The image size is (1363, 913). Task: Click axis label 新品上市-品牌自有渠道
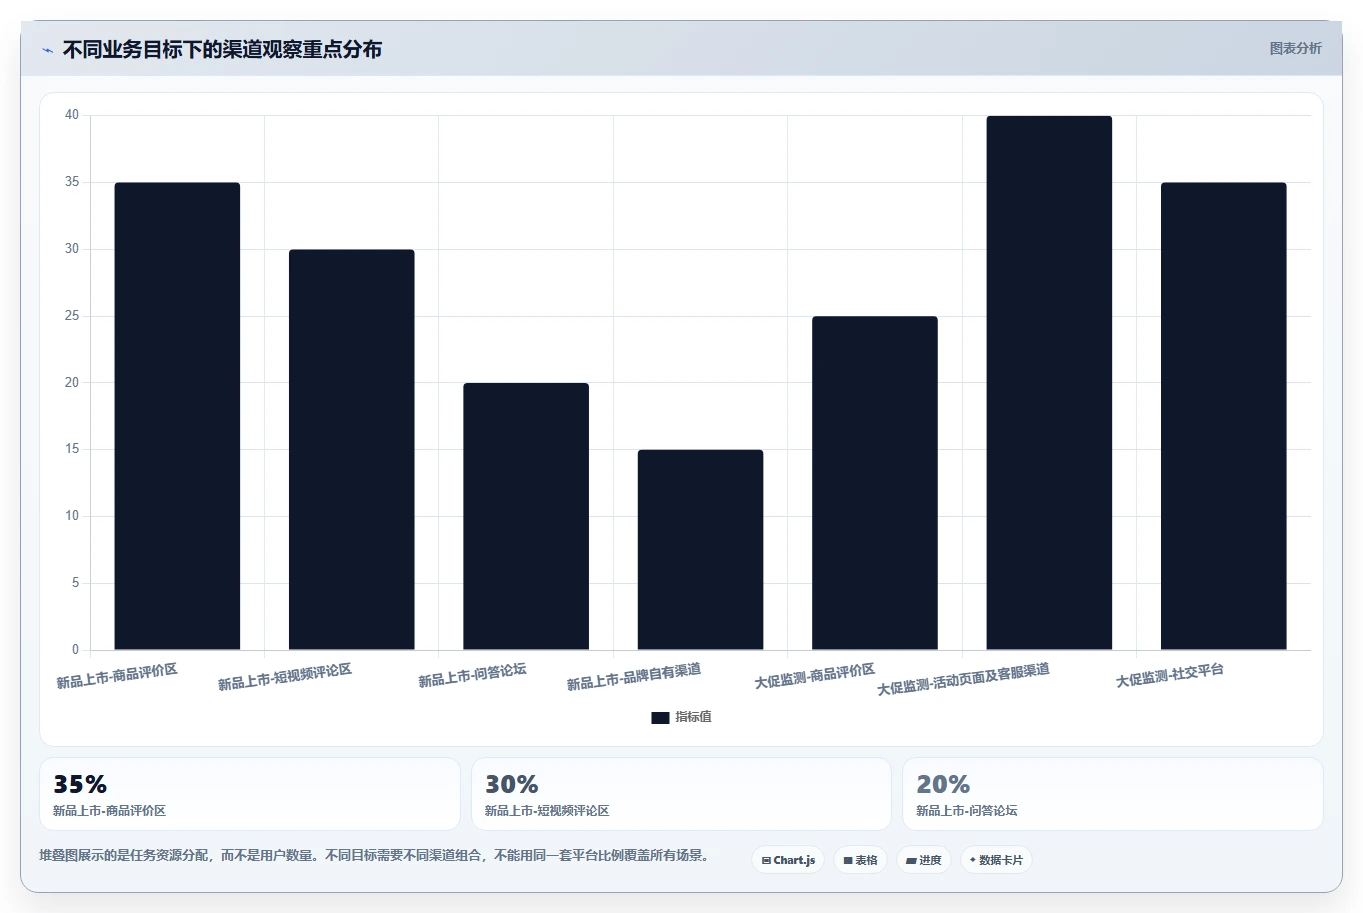pos(634,677)
